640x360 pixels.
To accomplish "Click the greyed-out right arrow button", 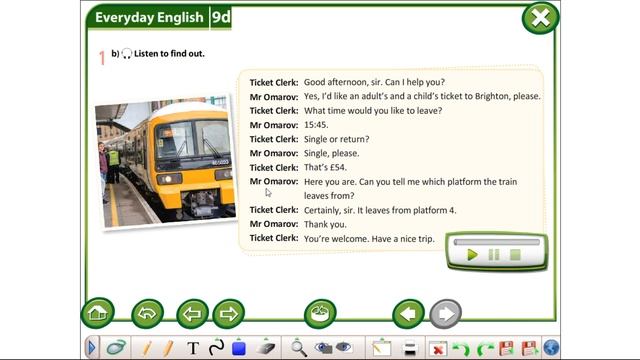I will tap(446, 313).
